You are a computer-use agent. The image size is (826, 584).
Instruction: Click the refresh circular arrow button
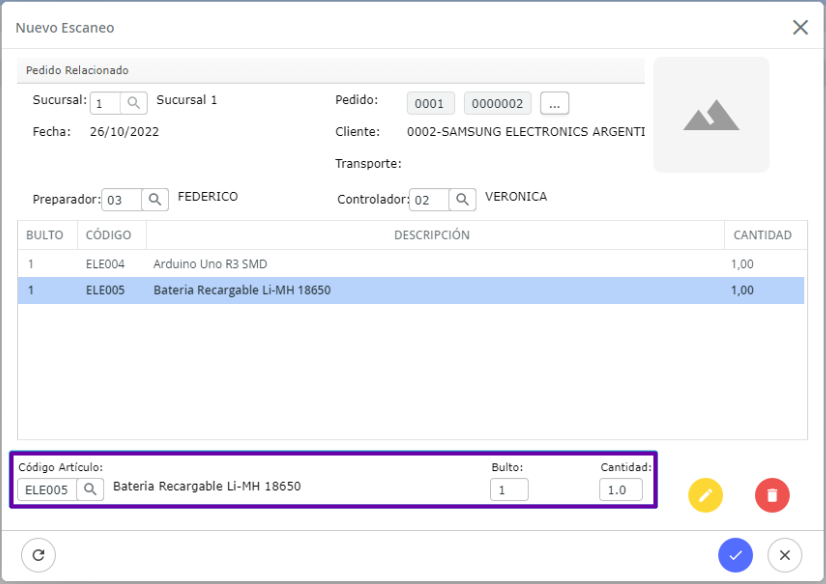[38, 555]
